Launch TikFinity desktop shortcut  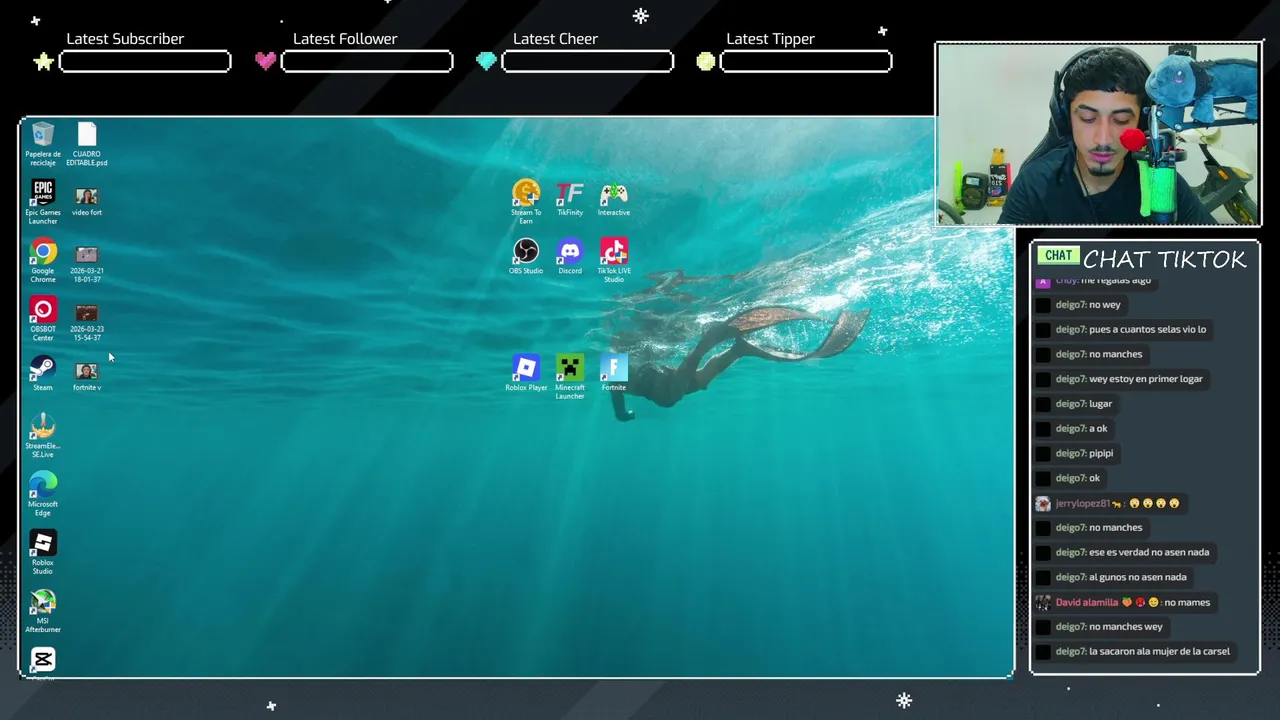pyautogui.click(x=570, y=198)
